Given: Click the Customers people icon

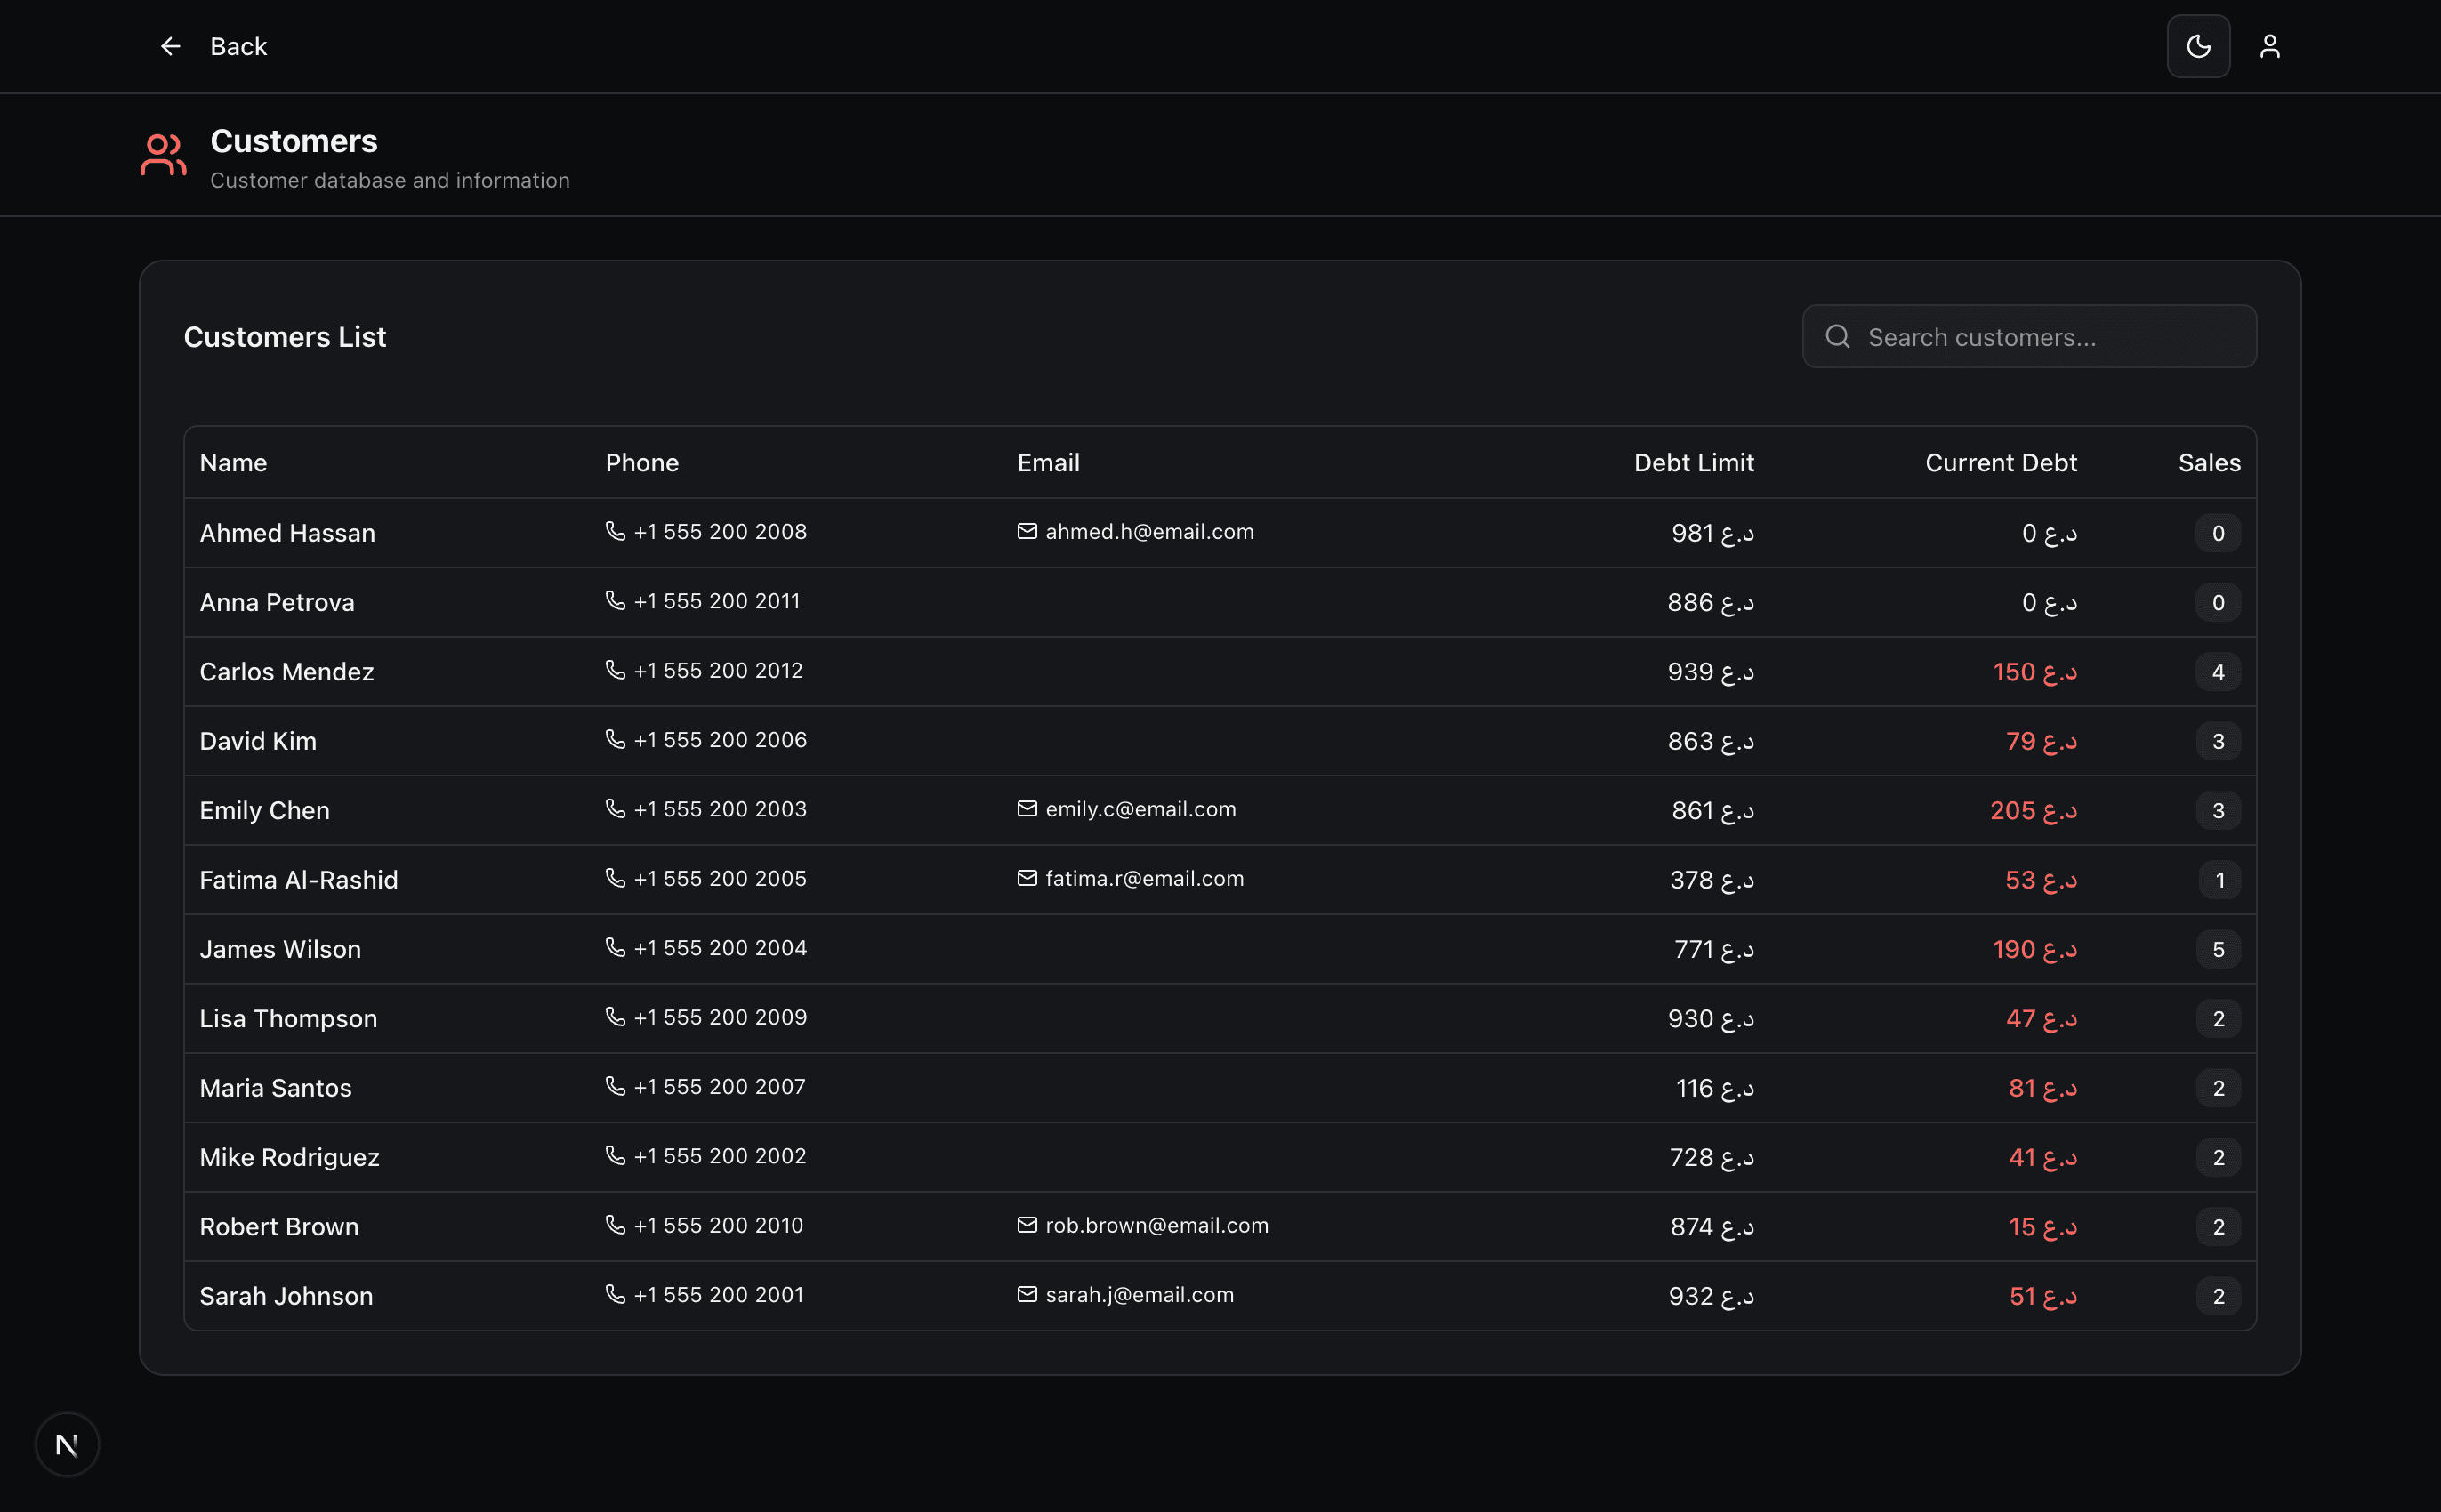Looking at the screenshot, I should click(x=163, y=155).
